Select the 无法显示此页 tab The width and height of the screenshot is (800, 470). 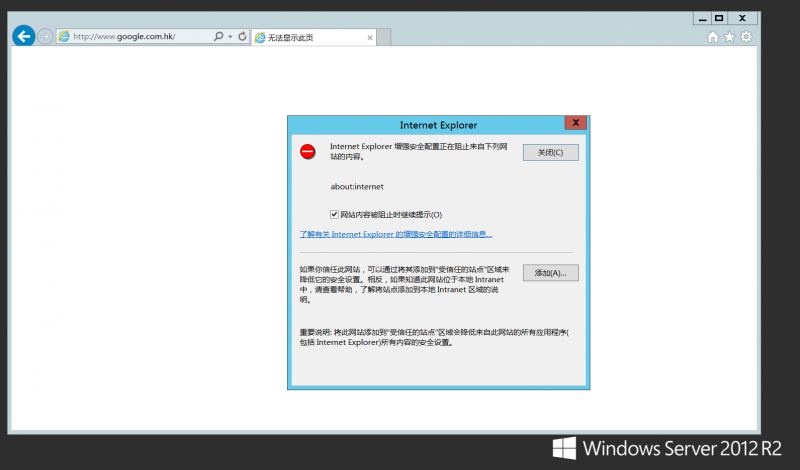click(314, 37)
